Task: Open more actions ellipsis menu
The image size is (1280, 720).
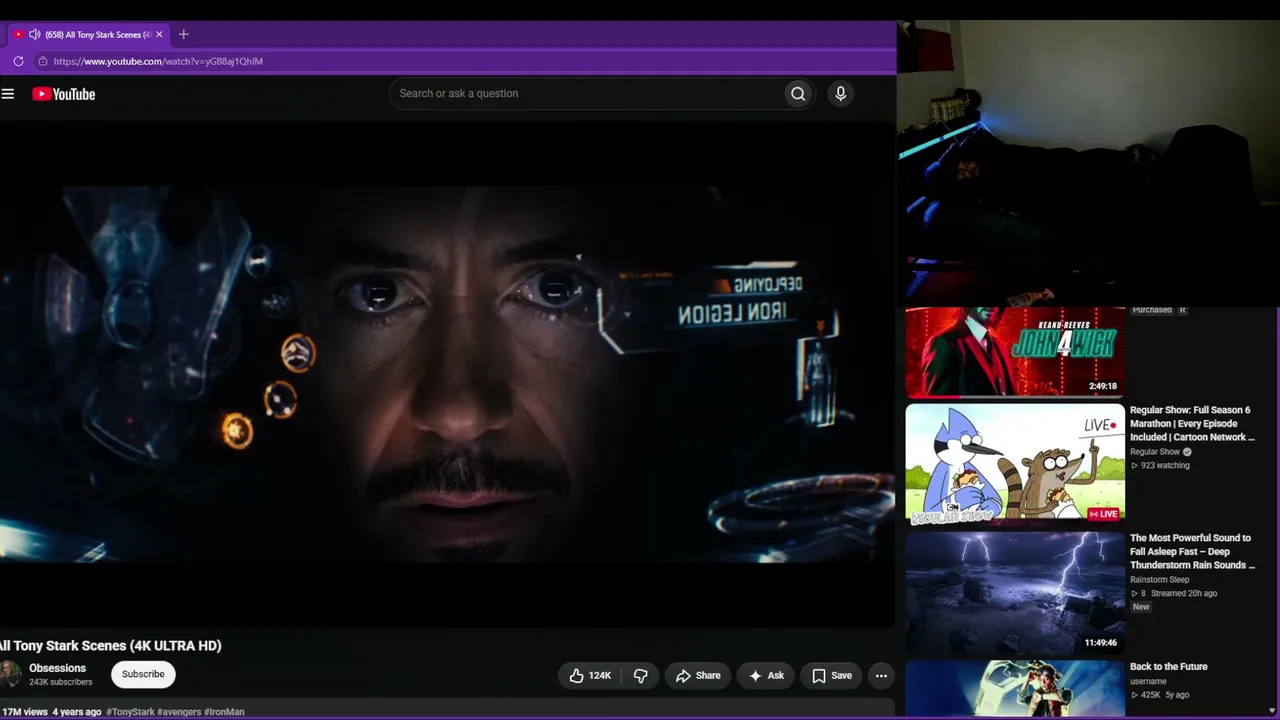Action: pos(881,676)
